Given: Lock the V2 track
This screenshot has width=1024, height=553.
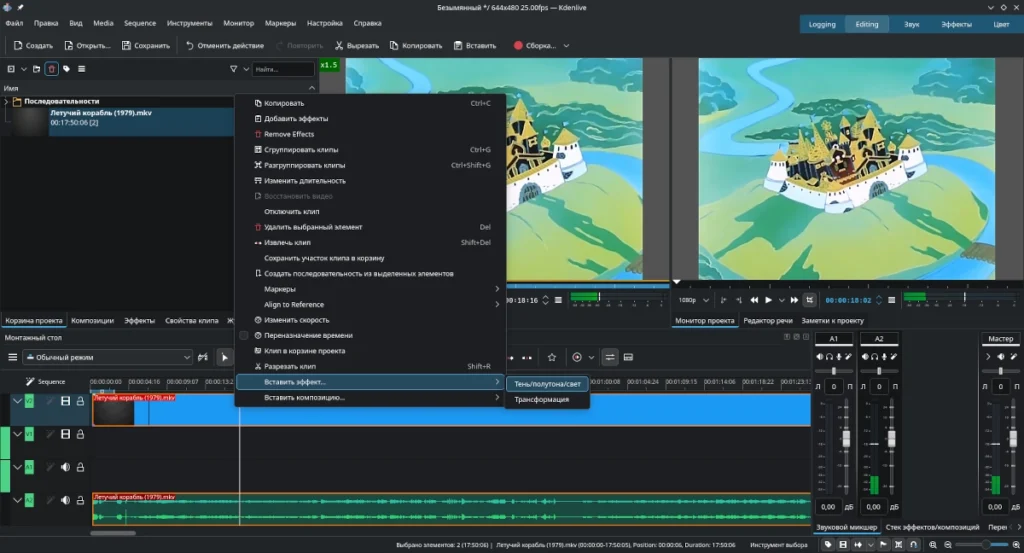Looking at the screenshot, I should pos(80,401).
